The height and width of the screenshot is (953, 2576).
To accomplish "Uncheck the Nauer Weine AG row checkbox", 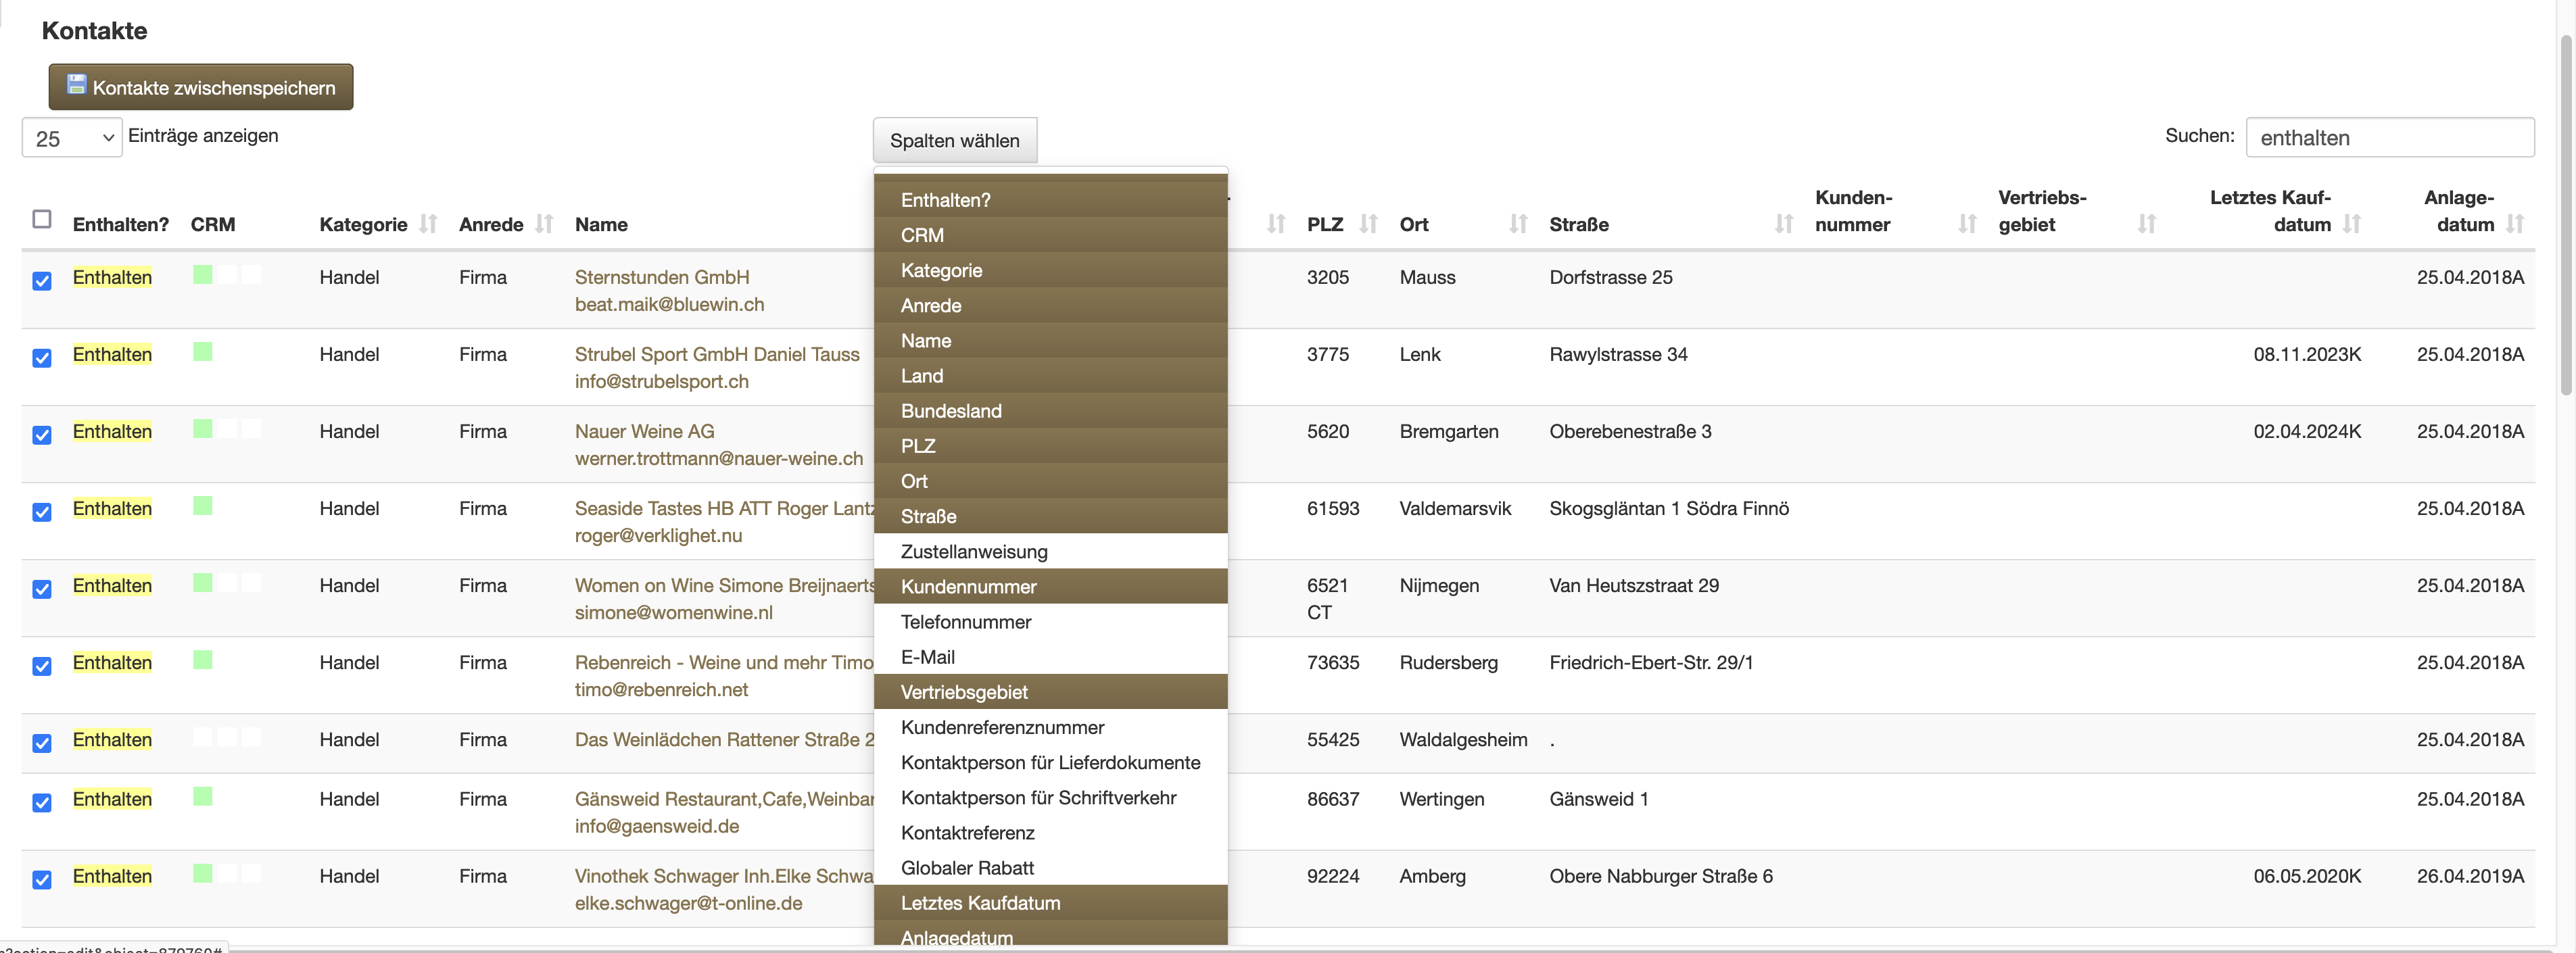I will [x=42, y=435].
